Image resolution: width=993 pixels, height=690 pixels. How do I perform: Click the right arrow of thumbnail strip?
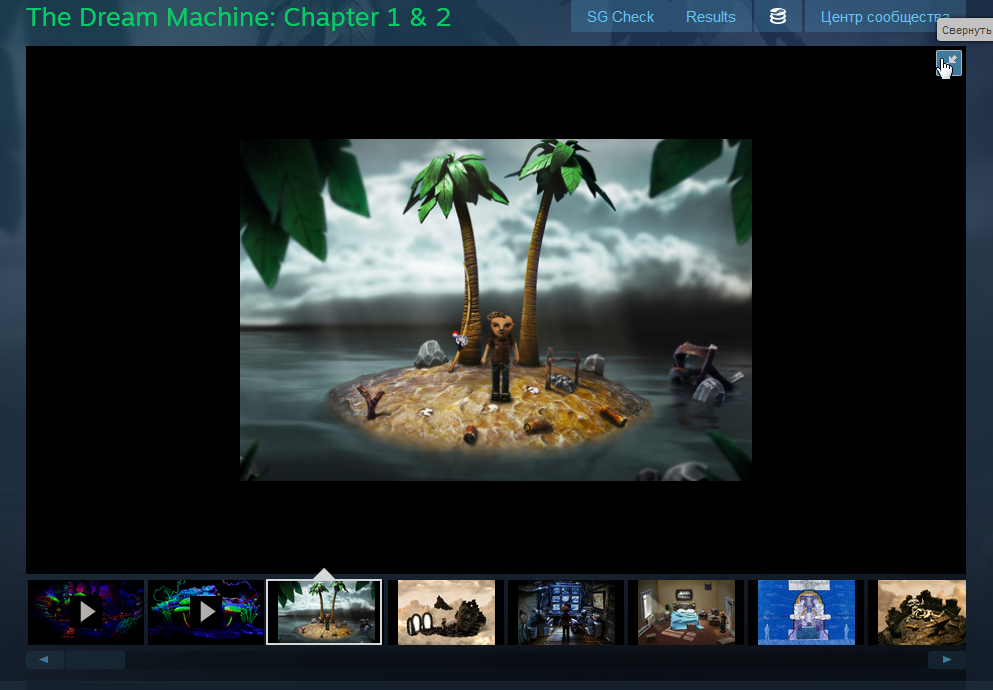[947, 660]
